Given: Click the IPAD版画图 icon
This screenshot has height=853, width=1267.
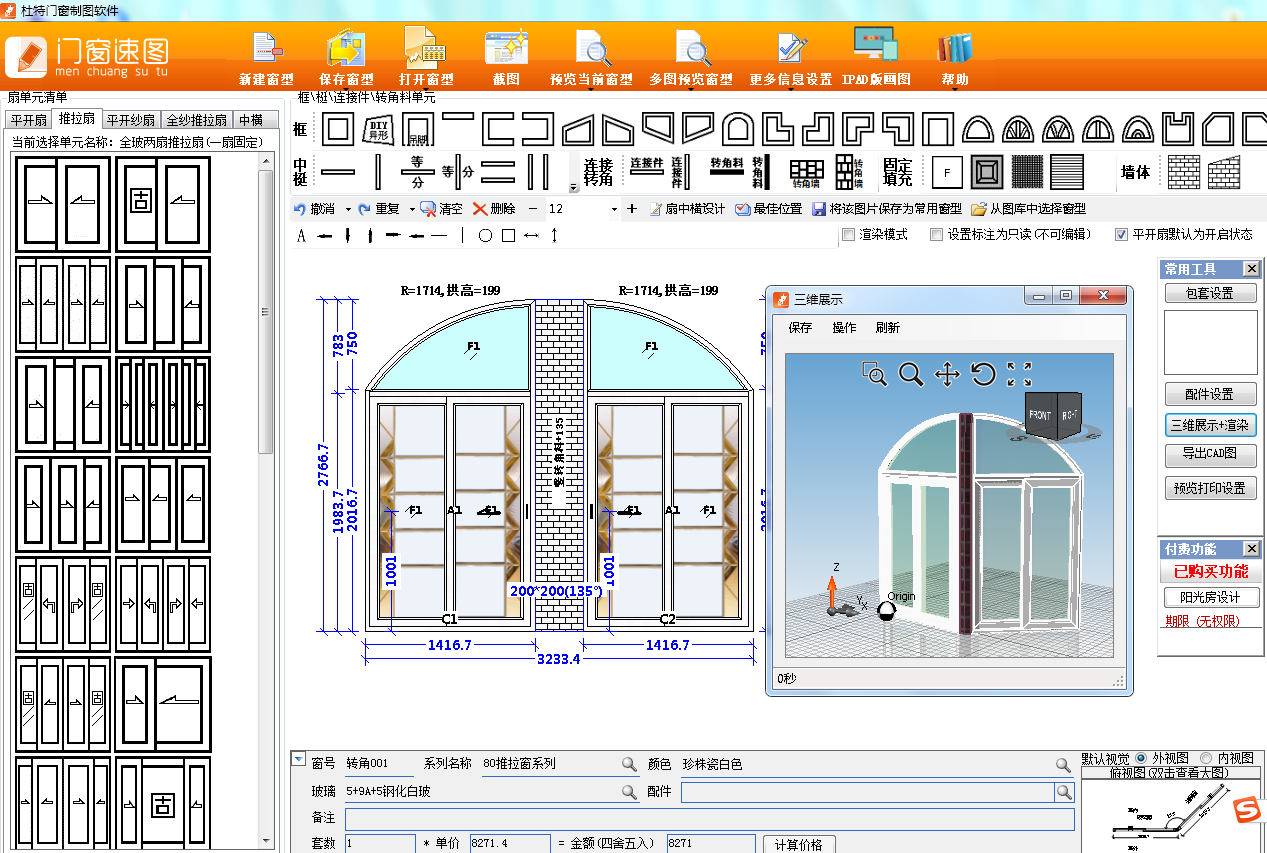Looking at the screenshot, I should pos(875,46).
